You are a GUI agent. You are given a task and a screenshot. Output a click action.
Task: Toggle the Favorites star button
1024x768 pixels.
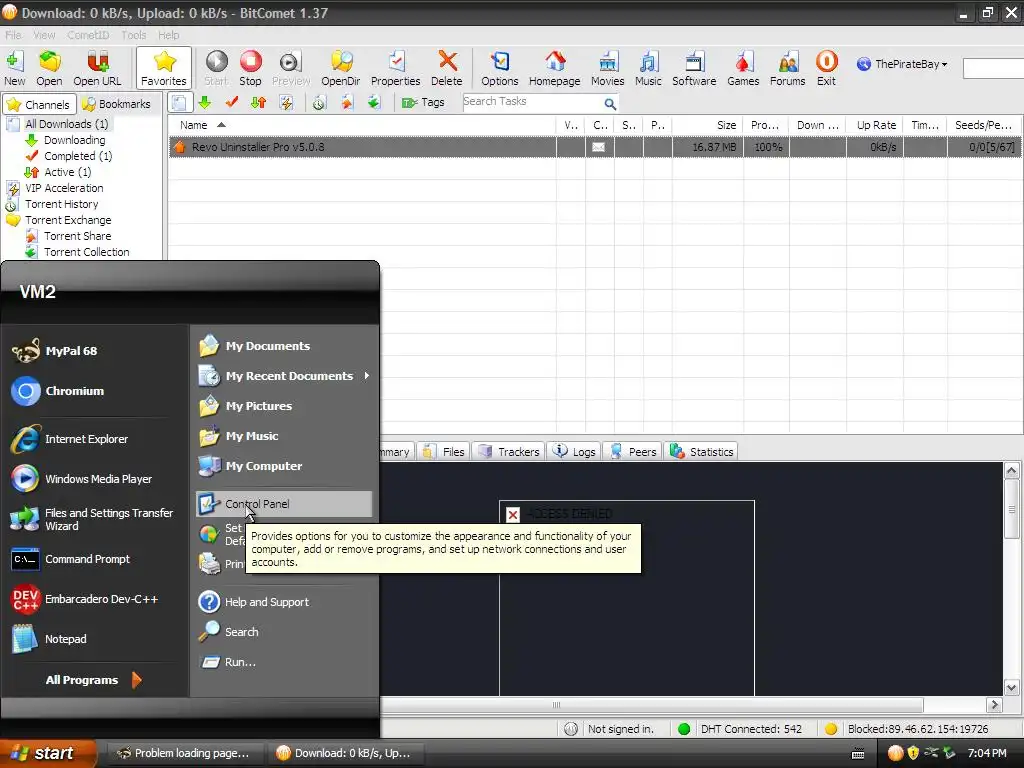coord(163,68)
